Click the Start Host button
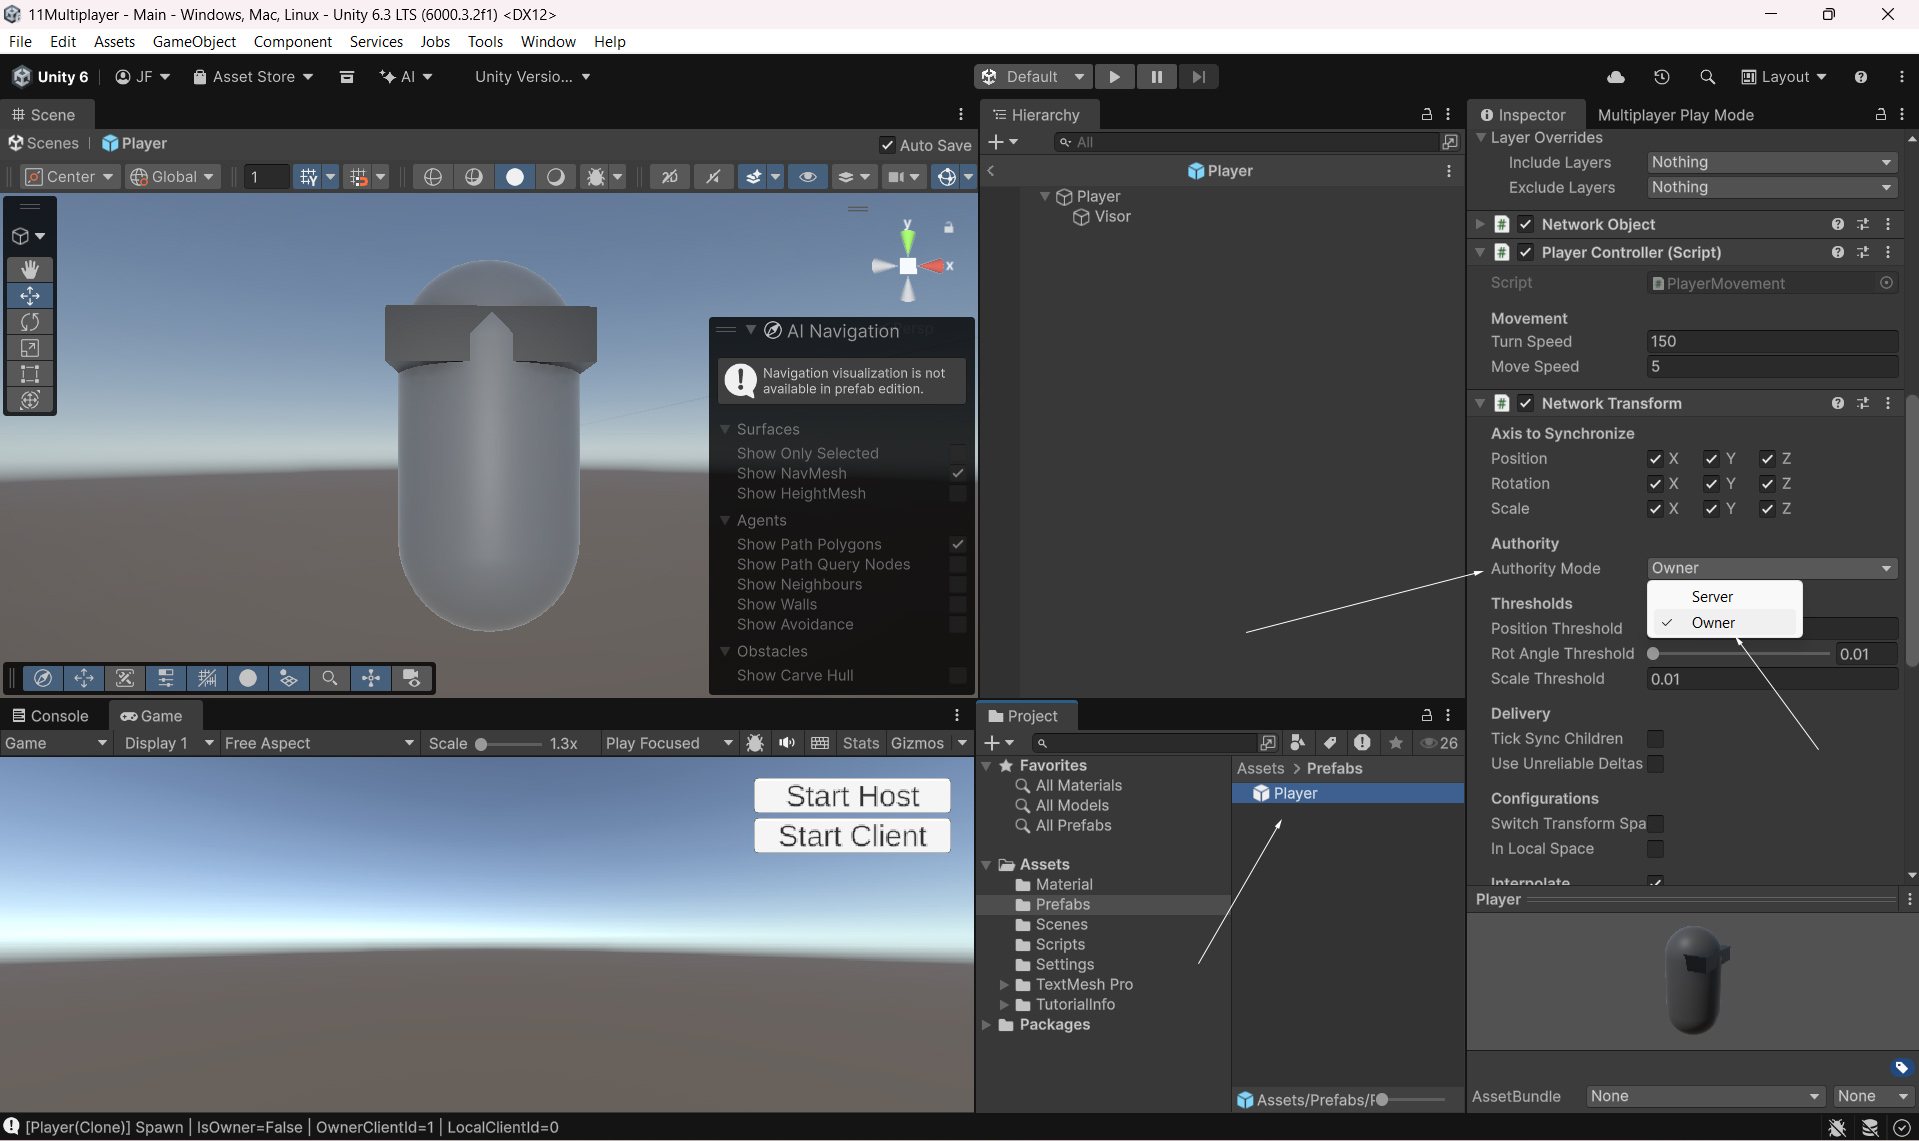This screenshot has height=1141, width=1919. point(852,796)
